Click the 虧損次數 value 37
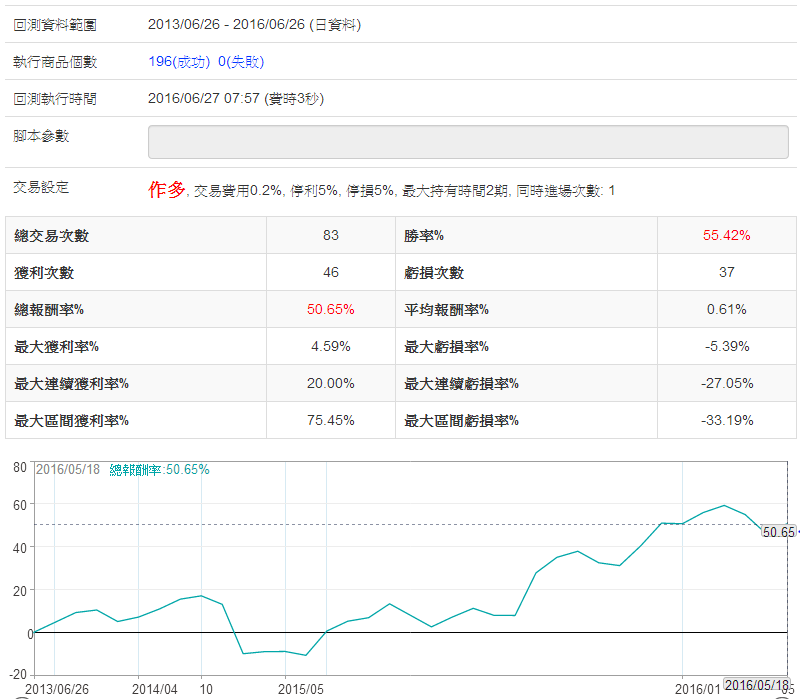Screen dimensions: 800x699 click(x=726, y=272)
